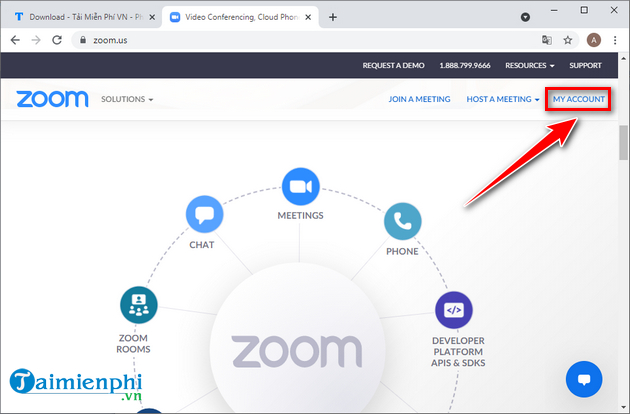Expand Host a Meeting dropdown
This screenshot has width=630, height=414.
503,99
